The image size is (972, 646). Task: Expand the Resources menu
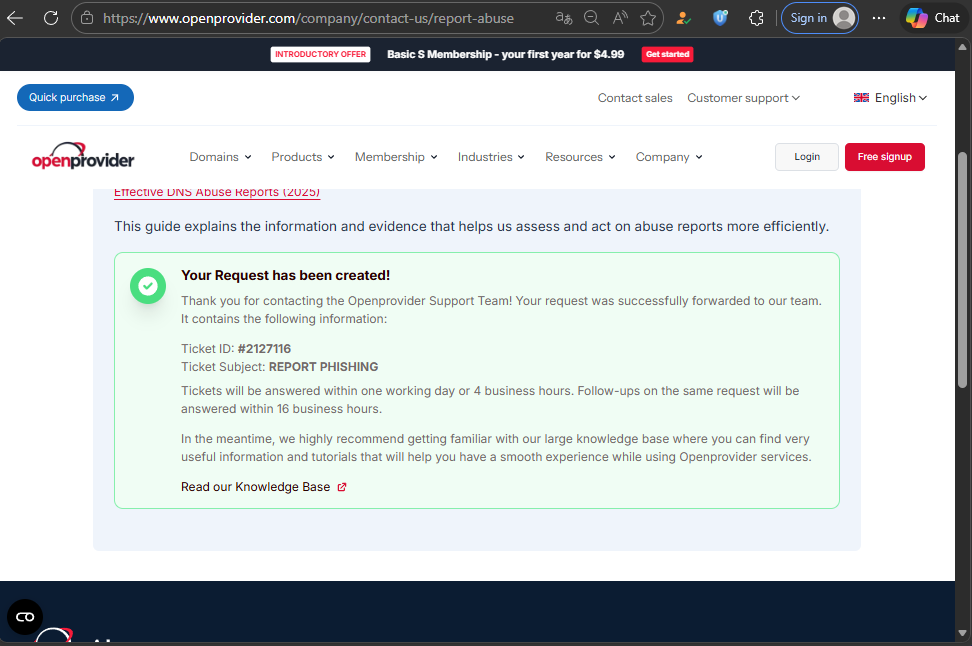point(580,157)
